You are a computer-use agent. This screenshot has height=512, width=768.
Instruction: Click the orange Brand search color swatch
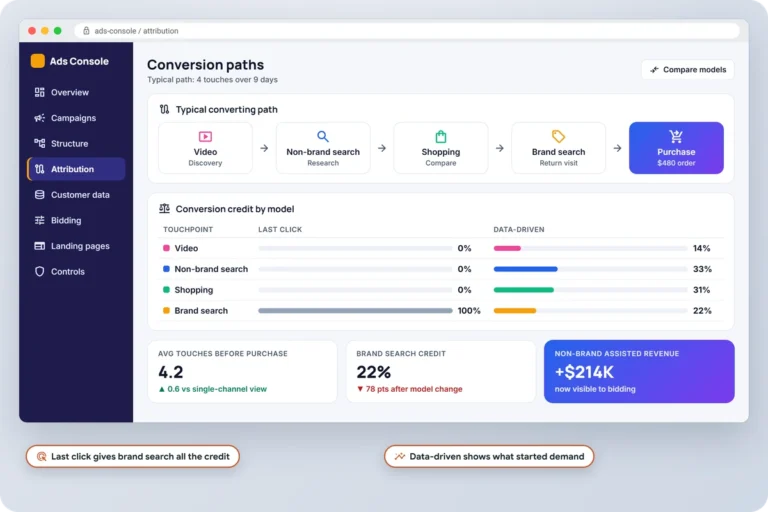tap(166, 311)
